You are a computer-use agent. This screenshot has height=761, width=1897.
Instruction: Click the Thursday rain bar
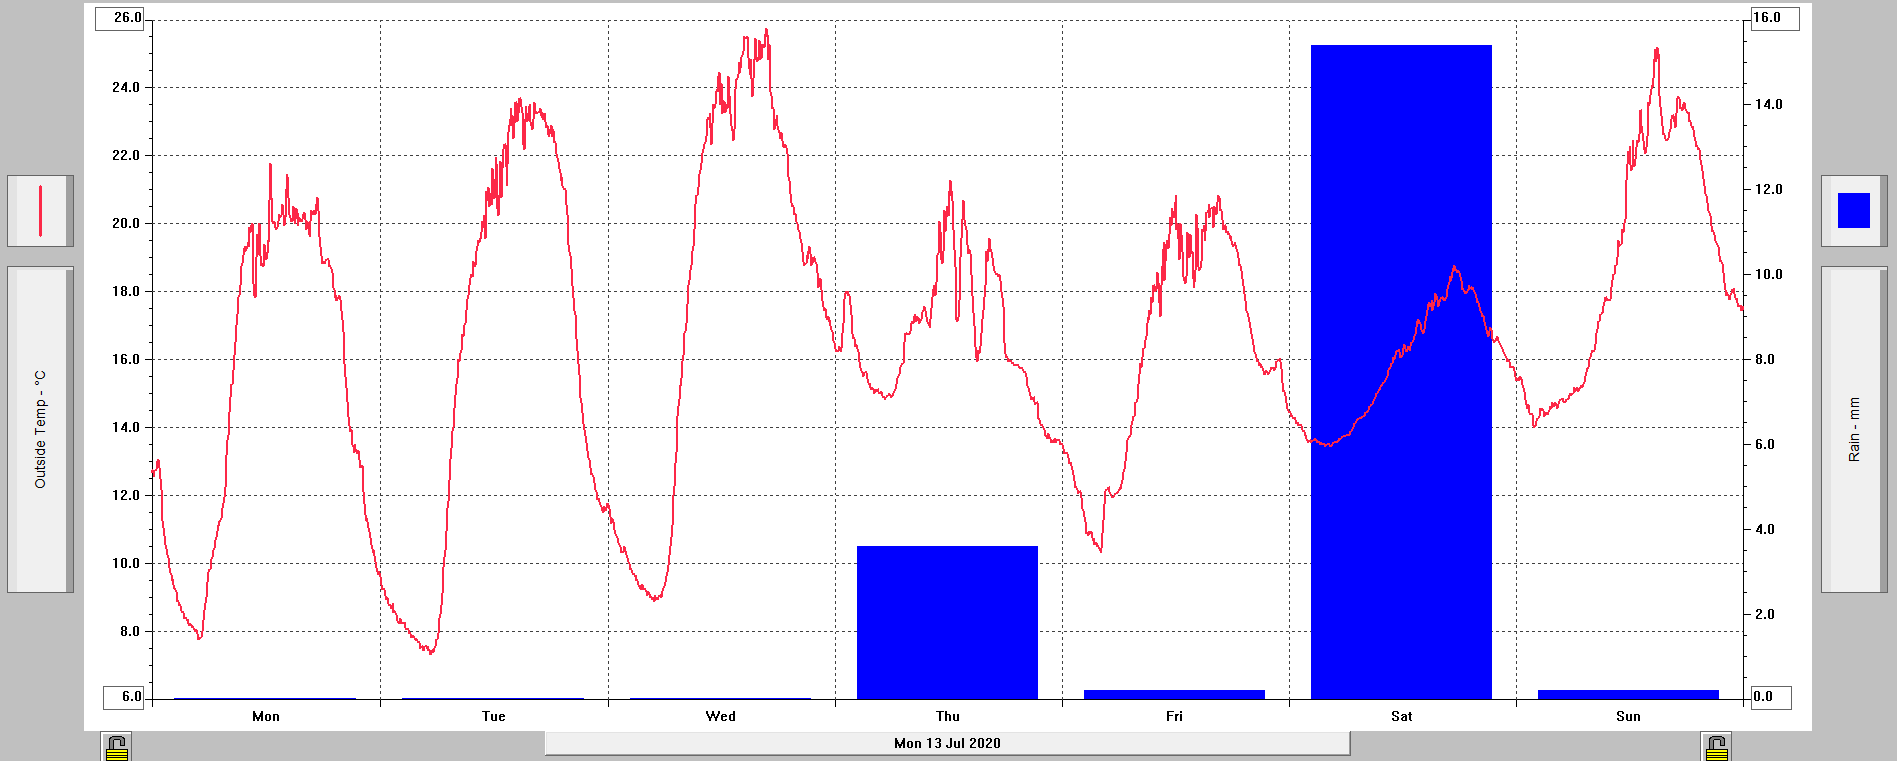(x=947, y=622)
